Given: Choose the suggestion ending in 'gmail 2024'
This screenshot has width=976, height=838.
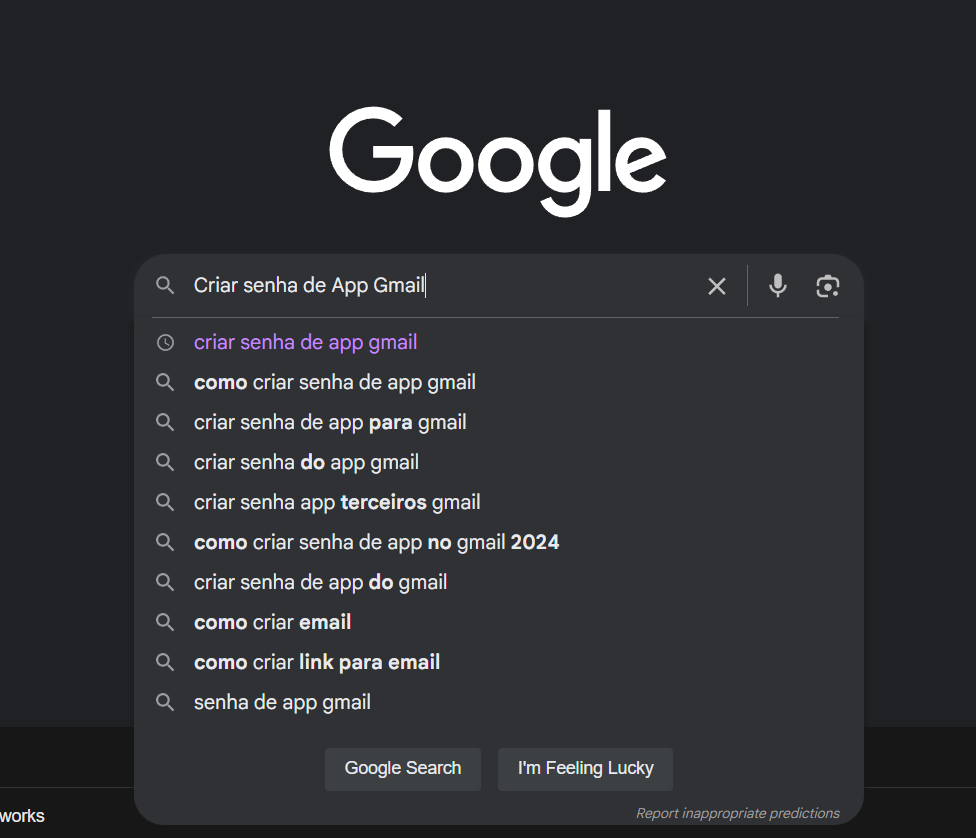Looking at the screenshot, I should [x=376, y=542].
